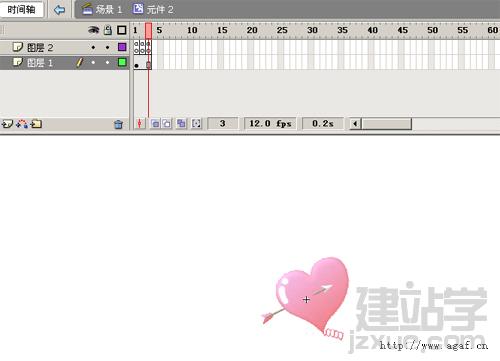Screen dimensions: 500x361
Task: Click purple outline swatch of 图层 2
Action: pos(122,47)
